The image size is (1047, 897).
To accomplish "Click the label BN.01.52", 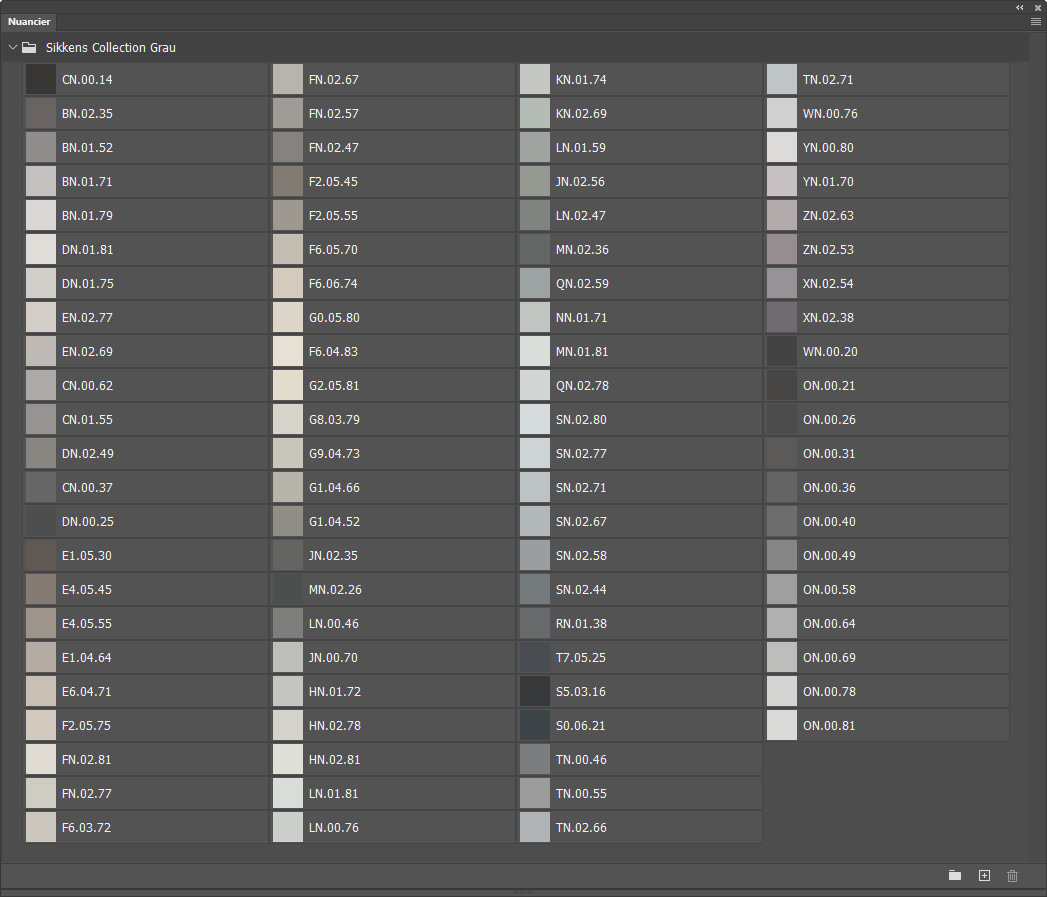I will coord(87,148).
